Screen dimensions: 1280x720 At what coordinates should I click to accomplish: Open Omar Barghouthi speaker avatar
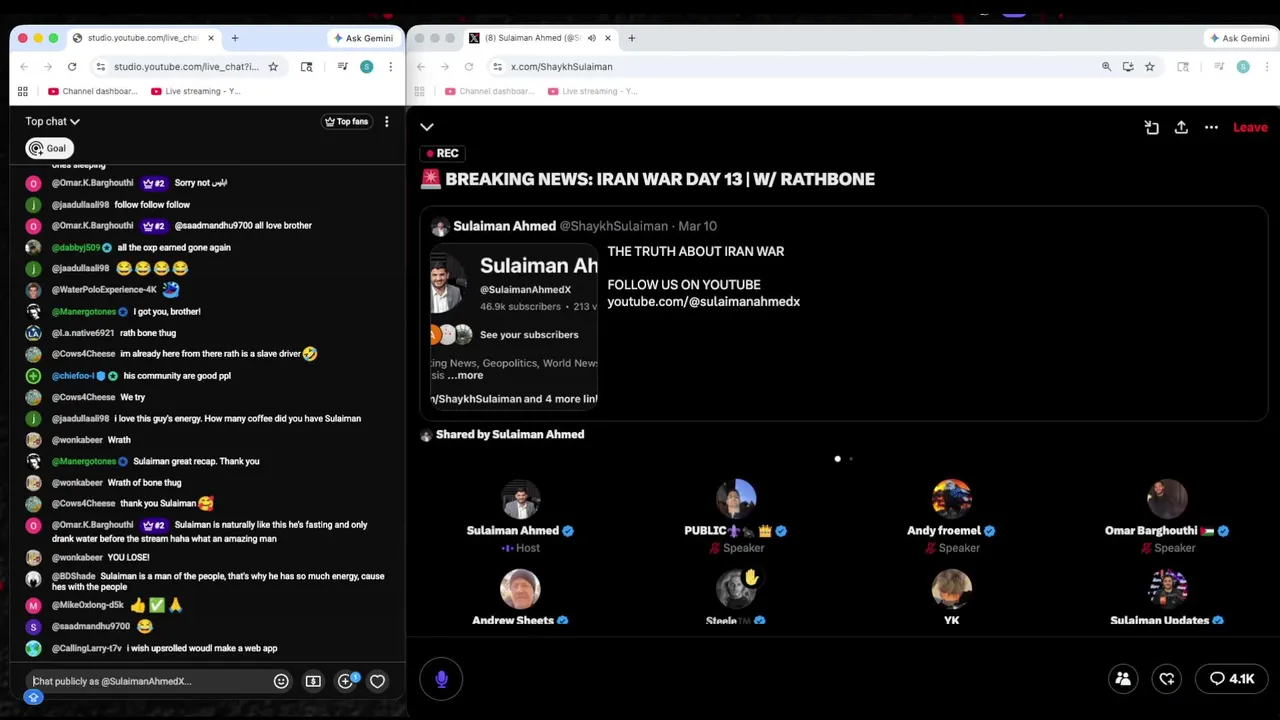tap(1167, 499)
